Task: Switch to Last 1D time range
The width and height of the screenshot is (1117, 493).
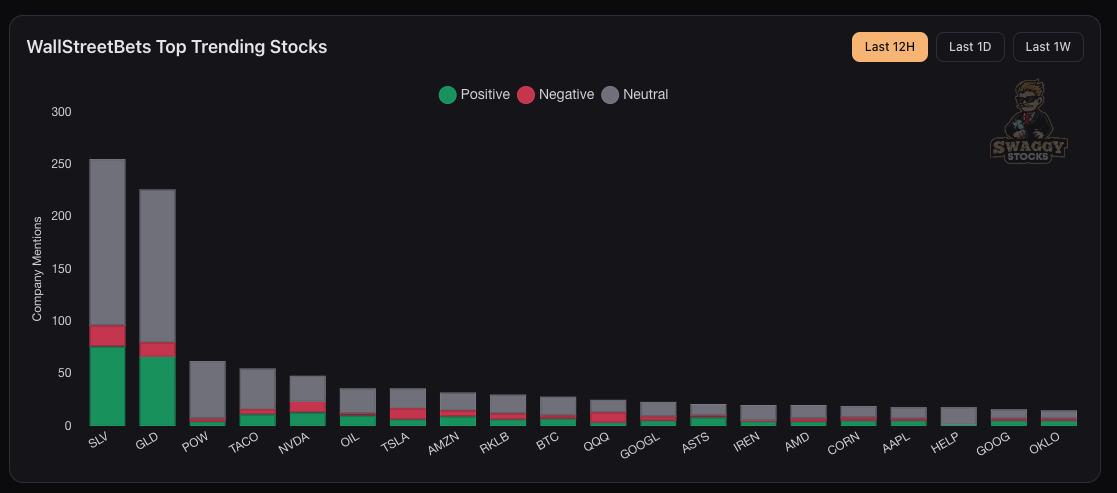Action: coord(970,47)
